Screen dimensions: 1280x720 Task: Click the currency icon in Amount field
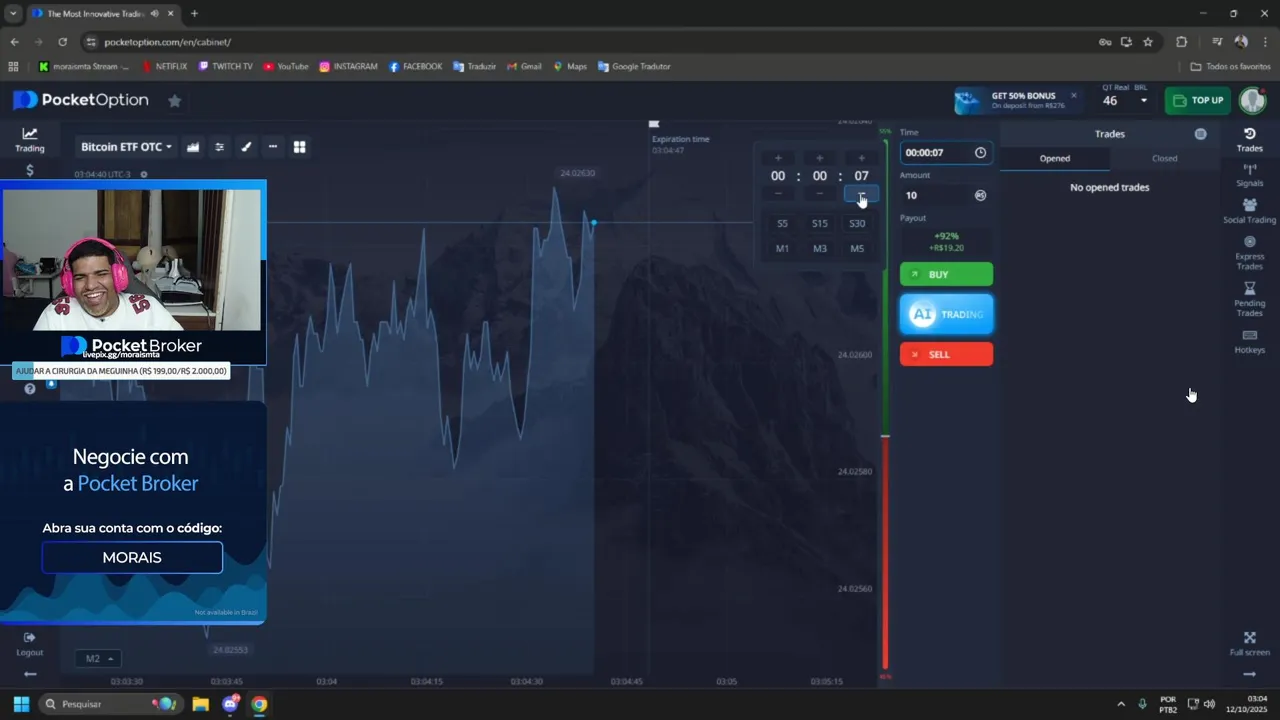tap(980, 195)
